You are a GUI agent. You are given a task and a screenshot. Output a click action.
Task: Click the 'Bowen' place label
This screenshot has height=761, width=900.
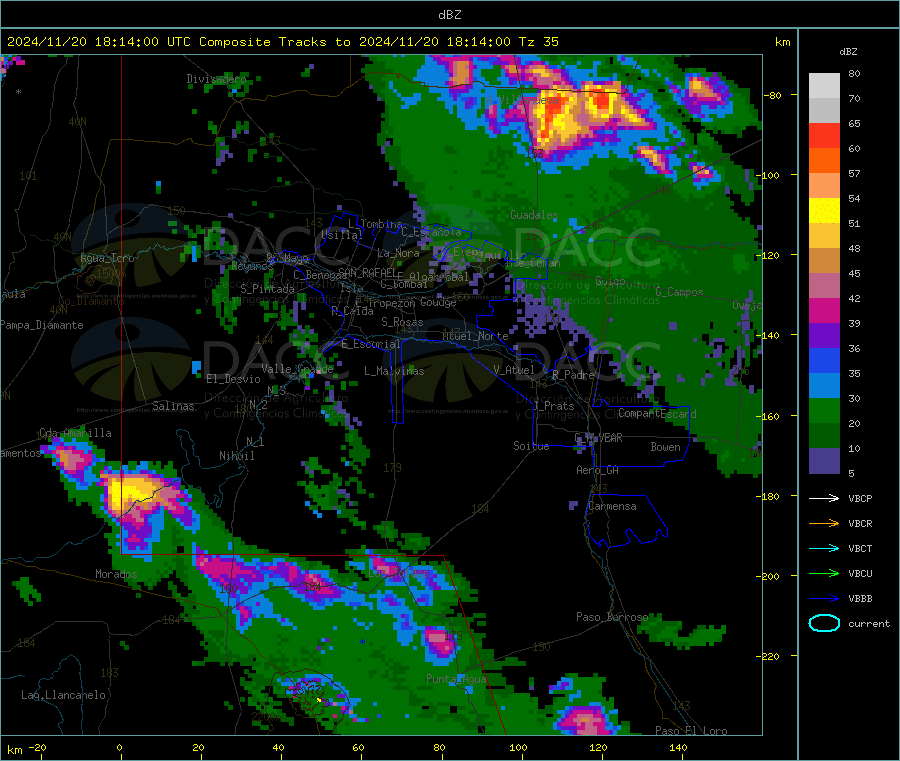point(665,447)
